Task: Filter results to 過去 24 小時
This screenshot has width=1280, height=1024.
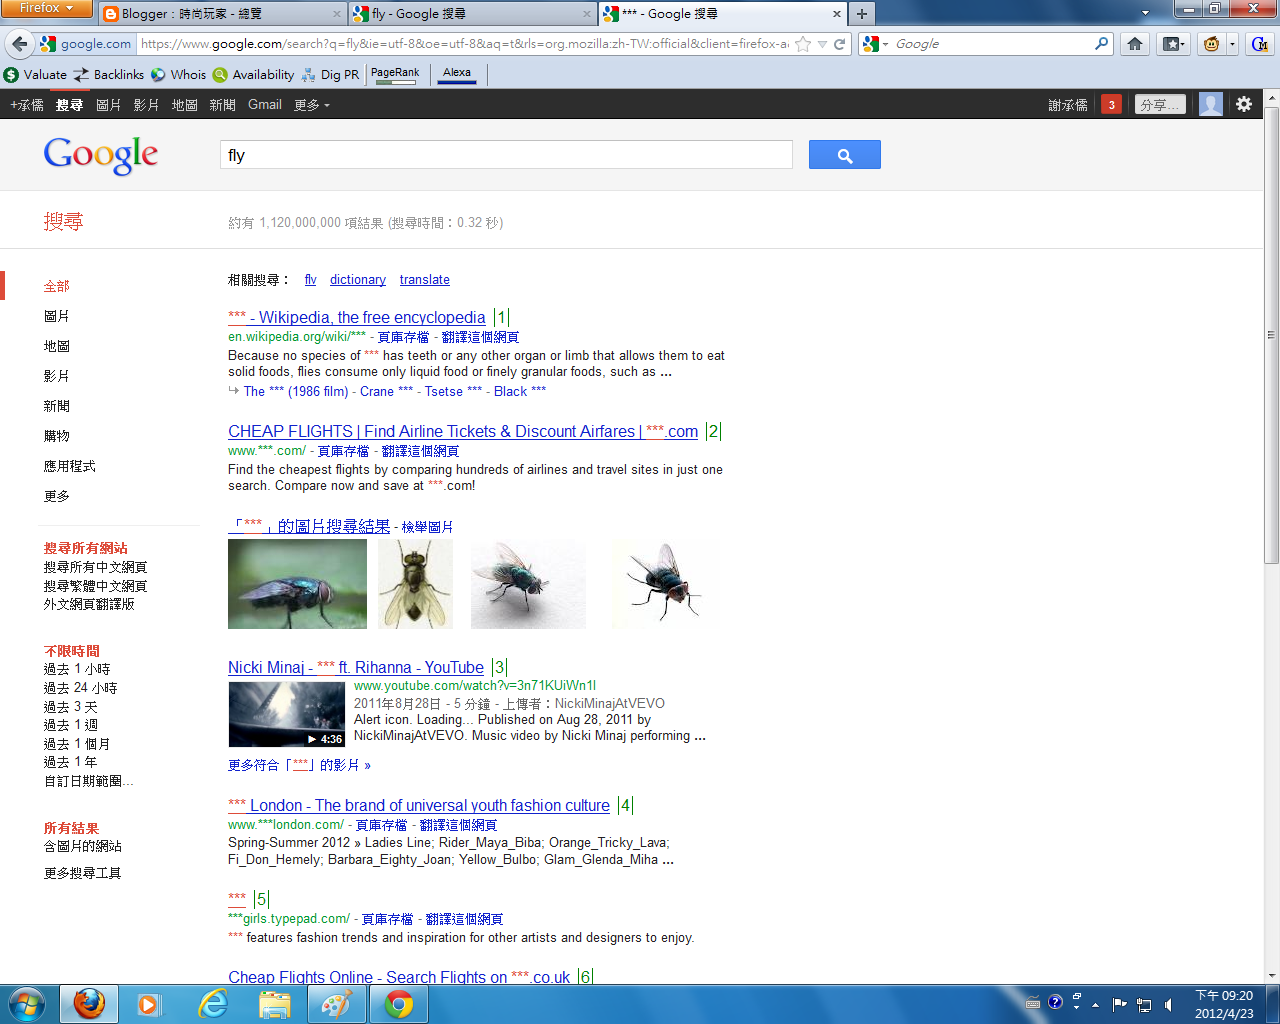Action: [x=80, y=688]
